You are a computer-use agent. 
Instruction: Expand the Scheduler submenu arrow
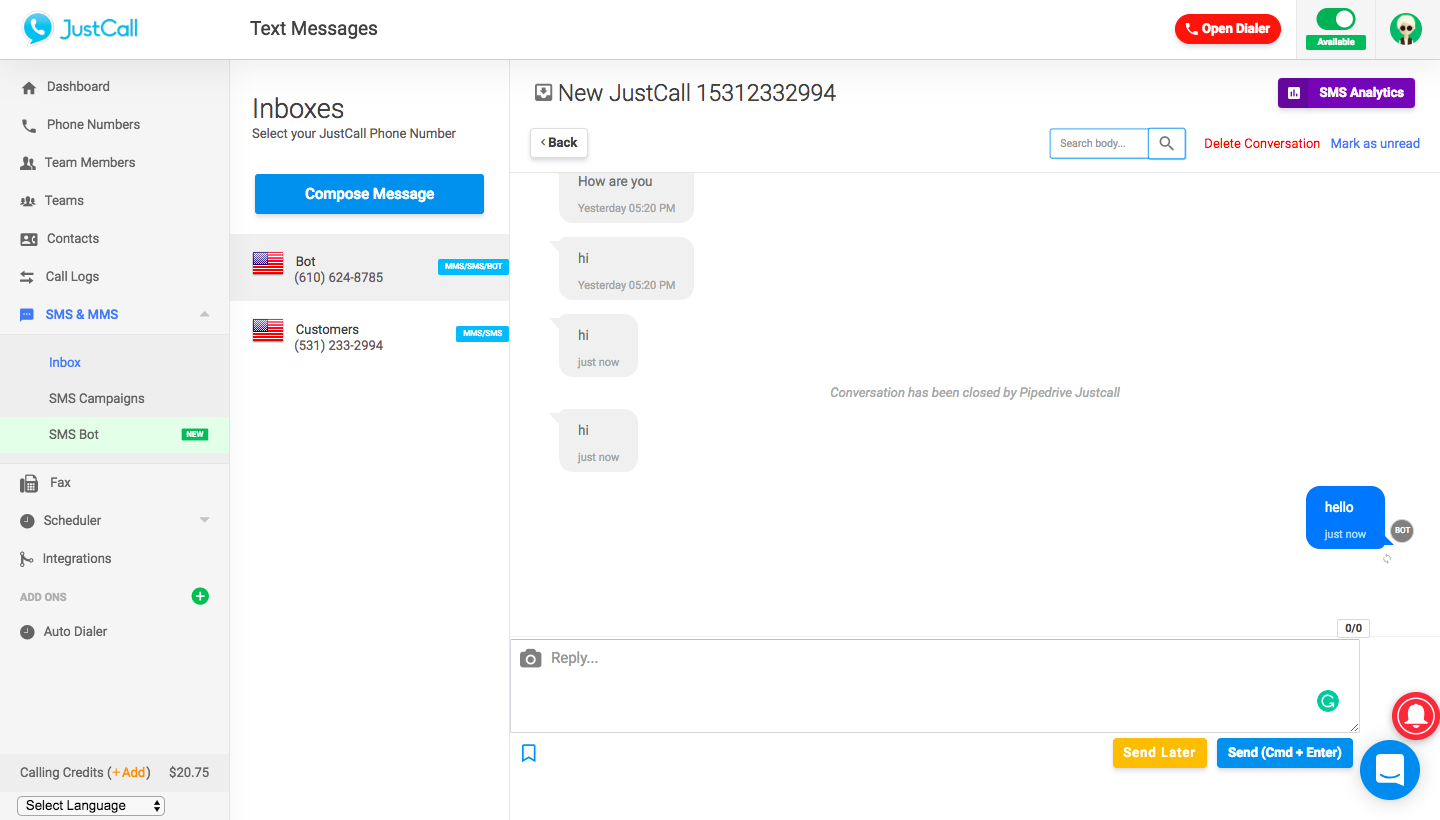tap(205, 520)
